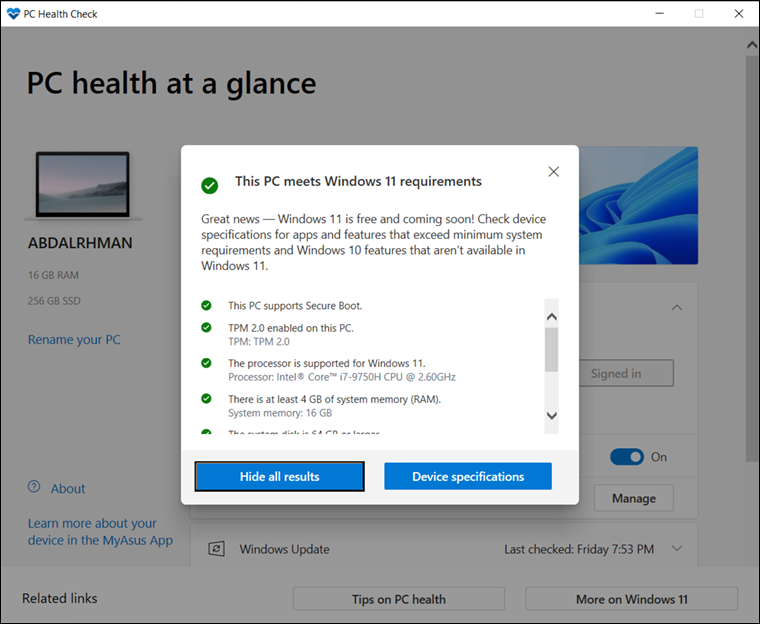Click the Signed in button

[x=625, y=373]
